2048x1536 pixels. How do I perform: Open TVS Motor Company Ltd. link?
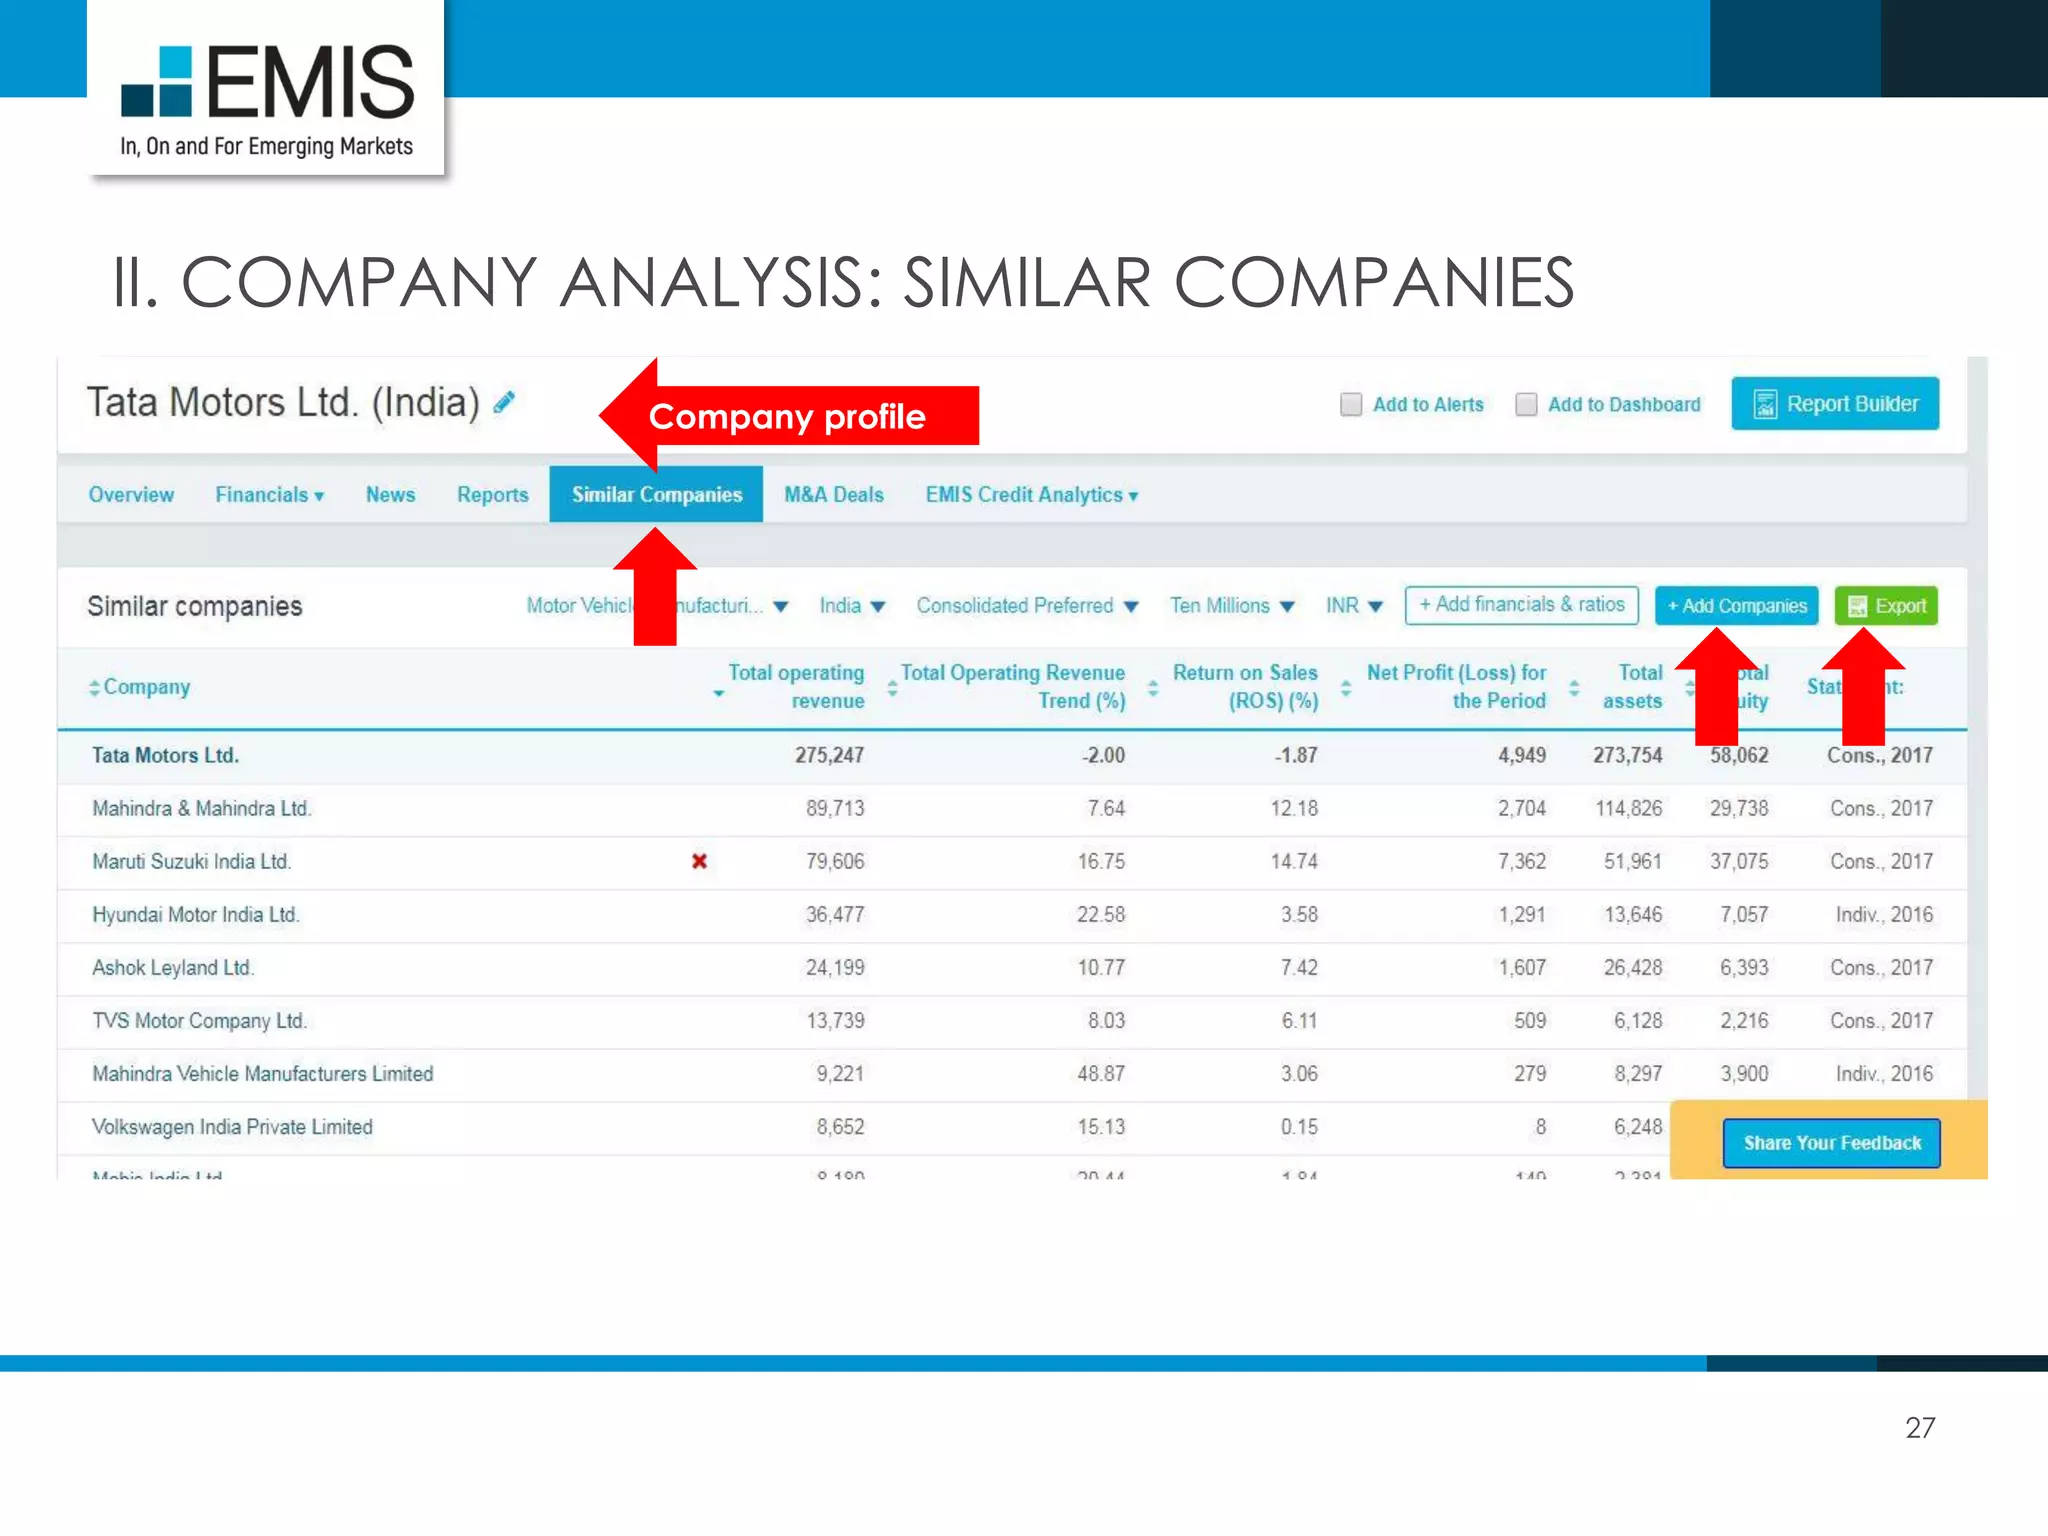pyautogui.click(x=200, y=1020)
